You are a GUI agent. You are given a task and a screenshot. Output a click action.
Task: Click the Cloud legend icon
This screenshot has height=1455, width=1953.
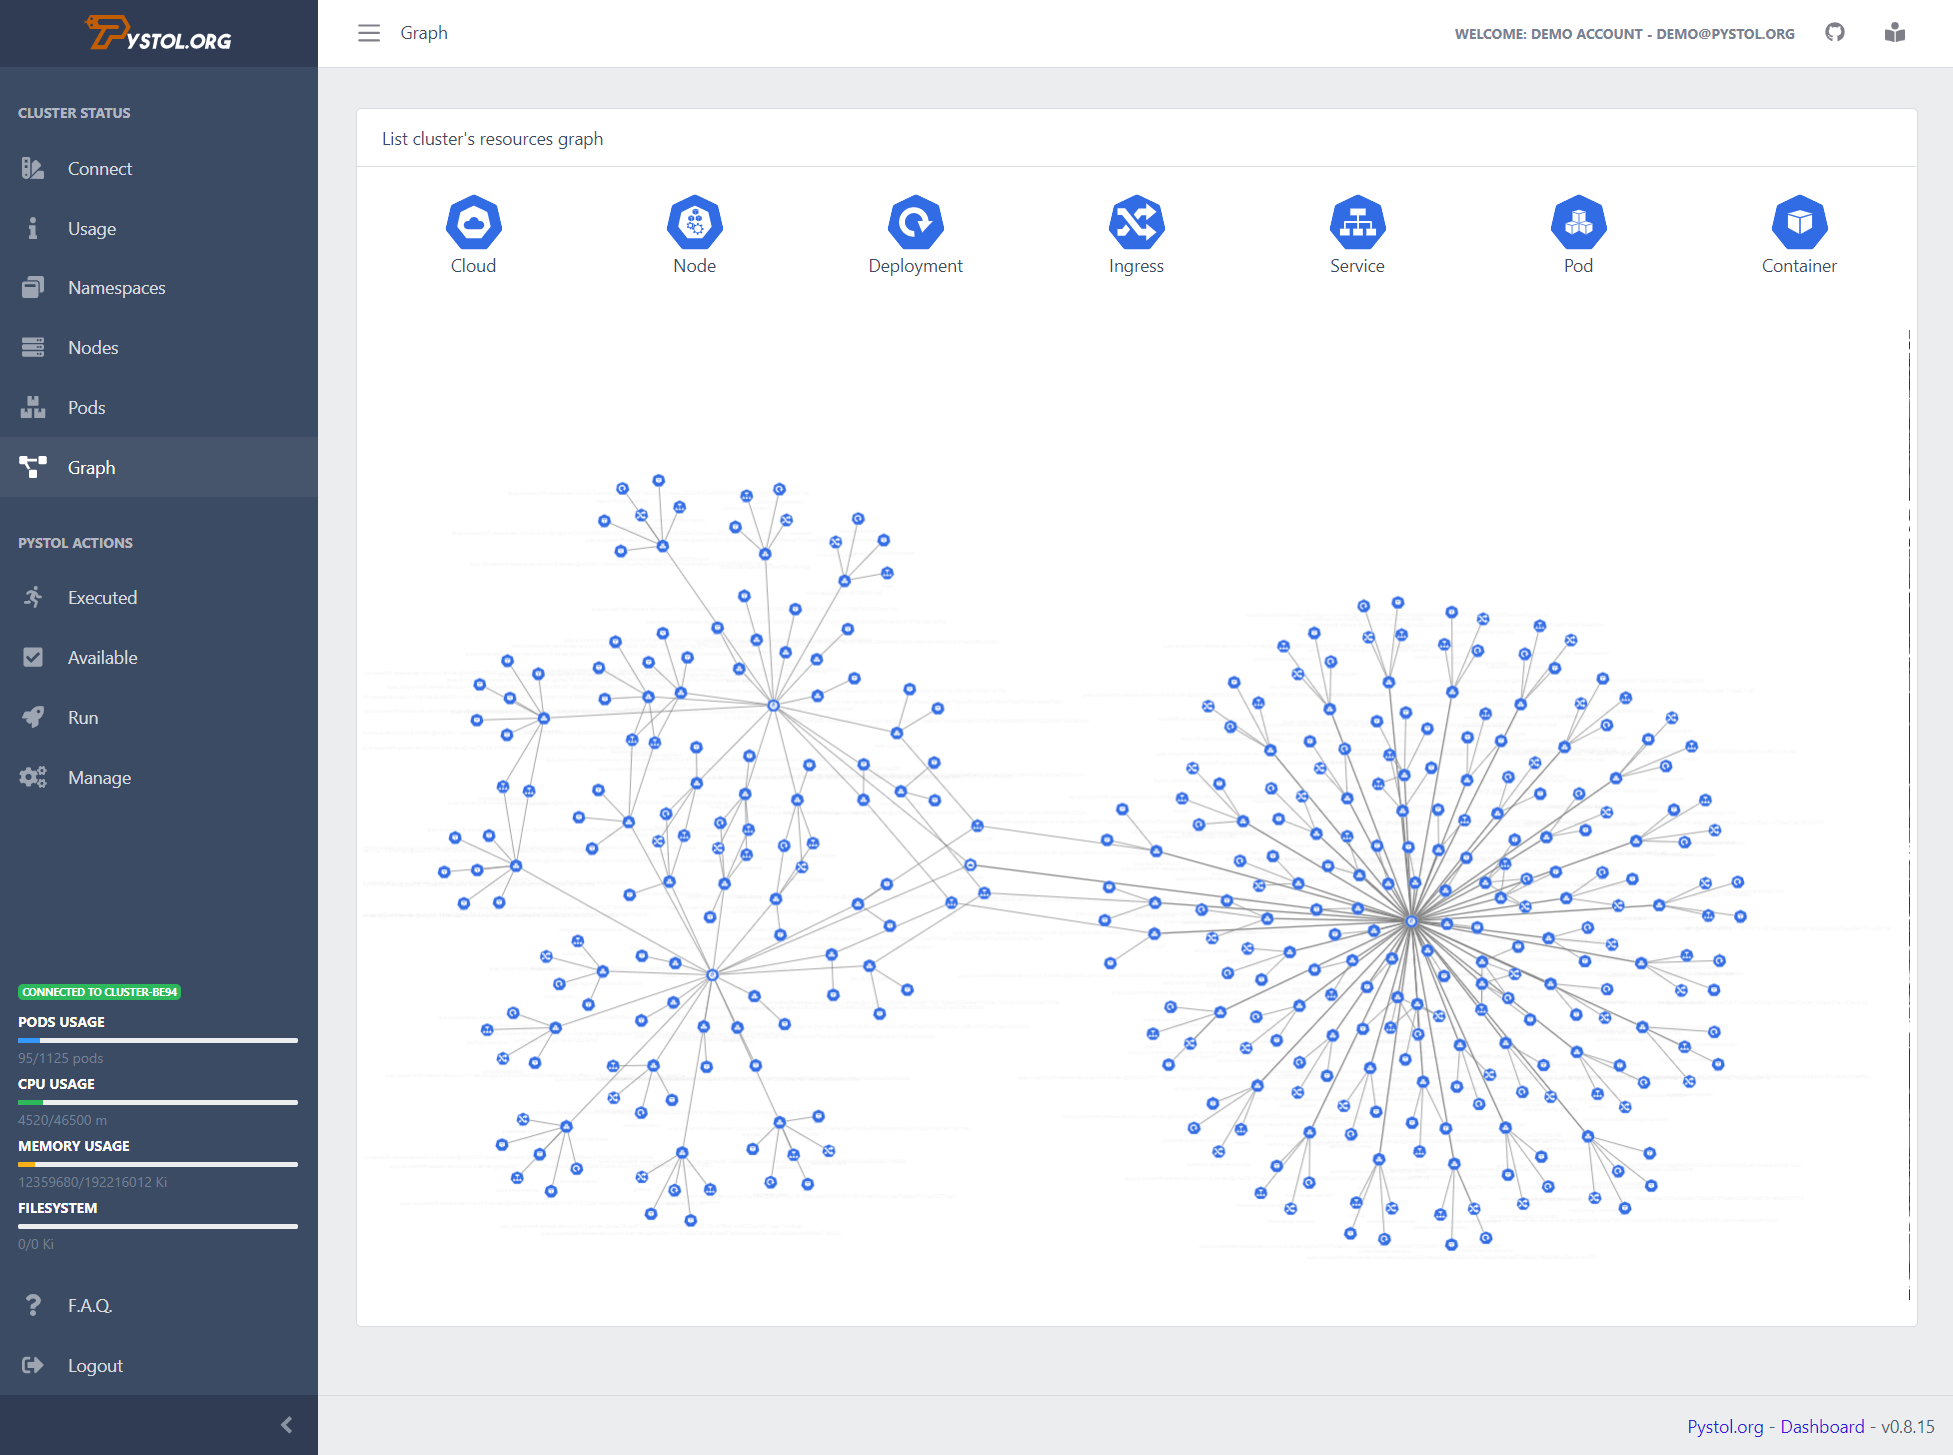pos(473,222)
